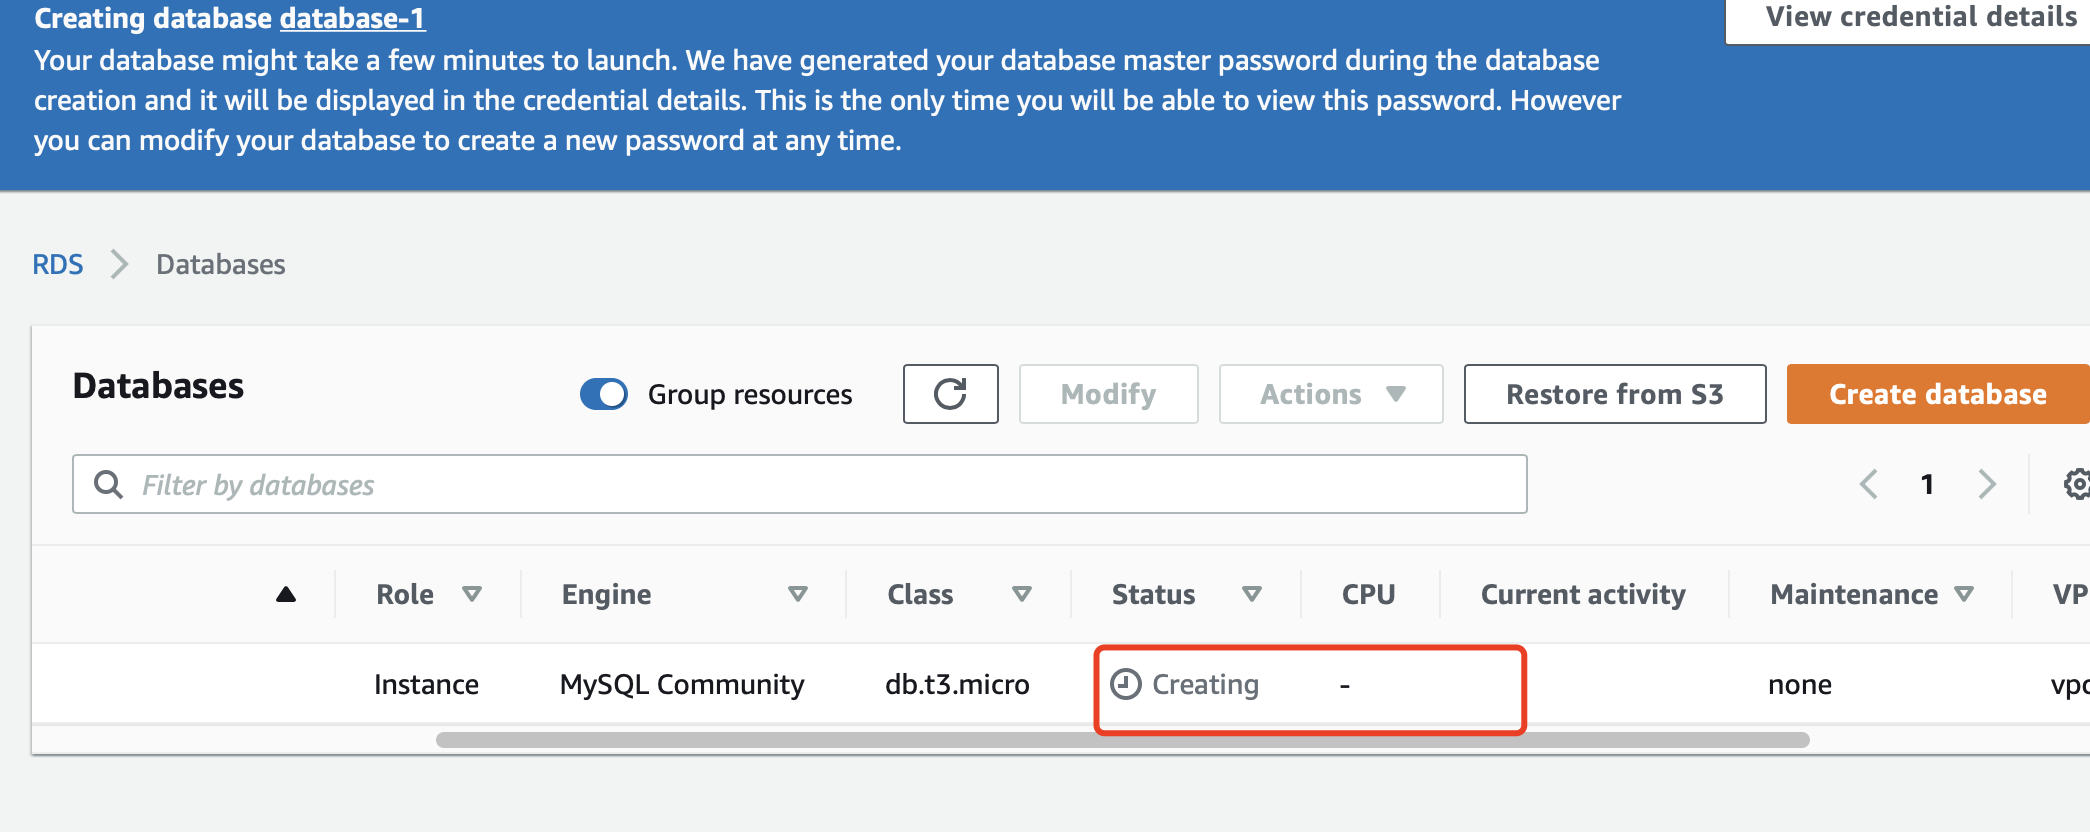Viewport: 2090px width, 832px height.
Task: Click the horizontal table scrollbar
Action: [1122, 740]
